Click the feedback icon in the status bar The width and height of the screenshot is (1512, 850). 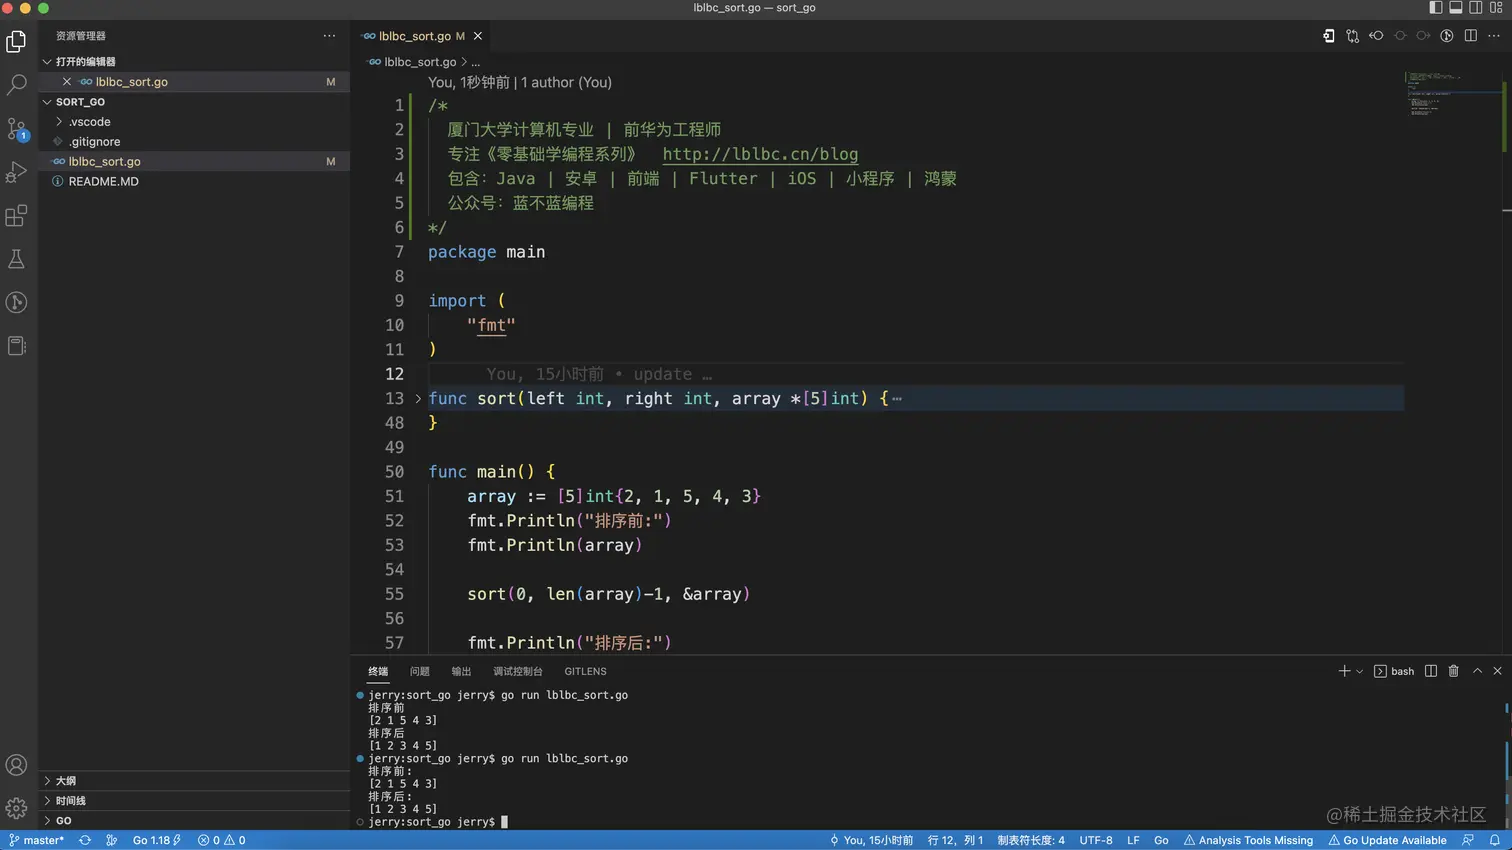pyautogui.click(x=1468, y=840)
